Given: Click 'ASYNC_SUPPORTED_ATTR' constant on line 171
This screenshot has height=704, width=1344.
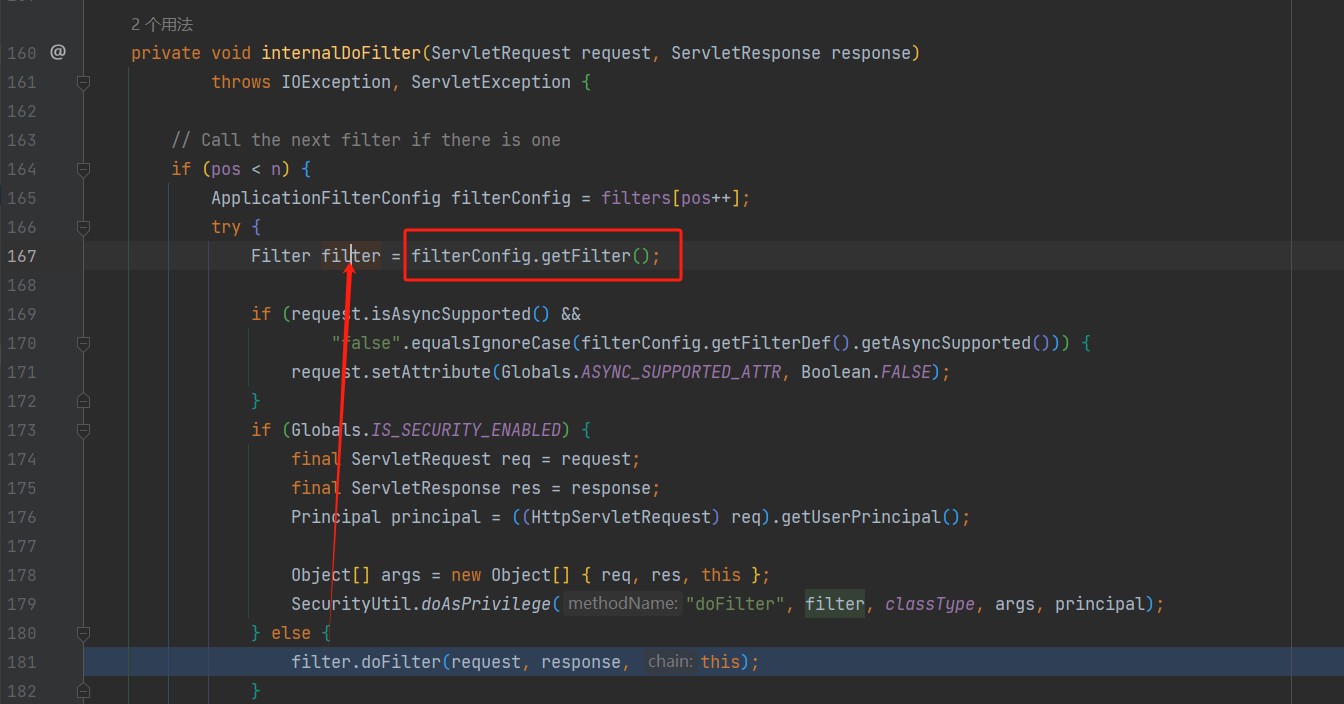Looking at the screenshot, I should click(x=681, y=372).
